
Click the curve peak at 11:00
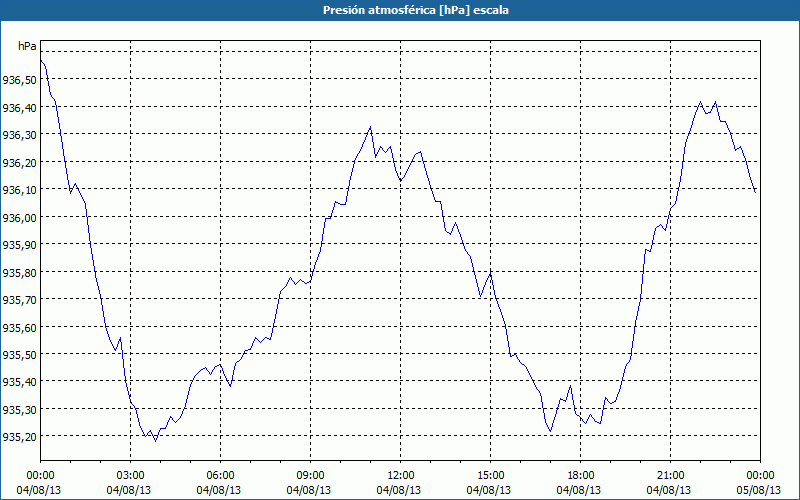click(370, 127)
